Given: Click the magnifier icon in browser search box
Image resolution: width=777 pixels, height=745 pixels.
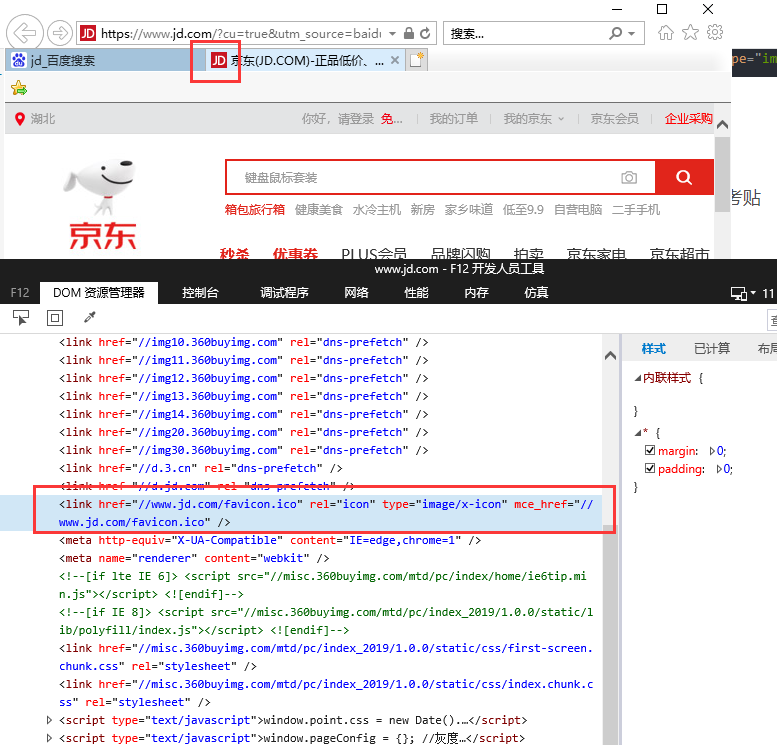Looking at the screenshot, I should 615,33.
